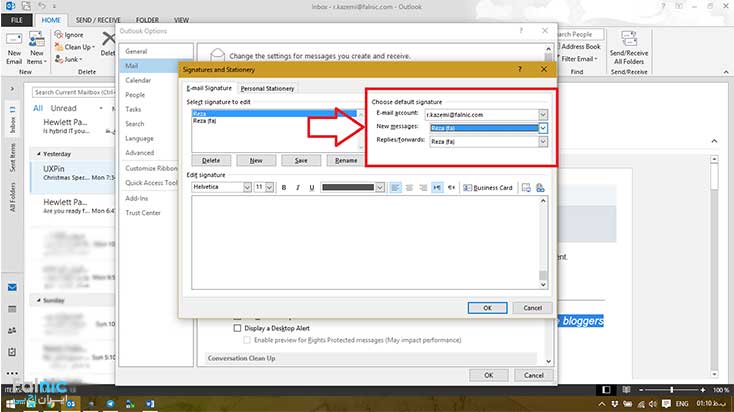This screenshot has width=734, height=412.
Task: Click the Rename signature button
Action: pyautogui.click(x=345, y=160)
